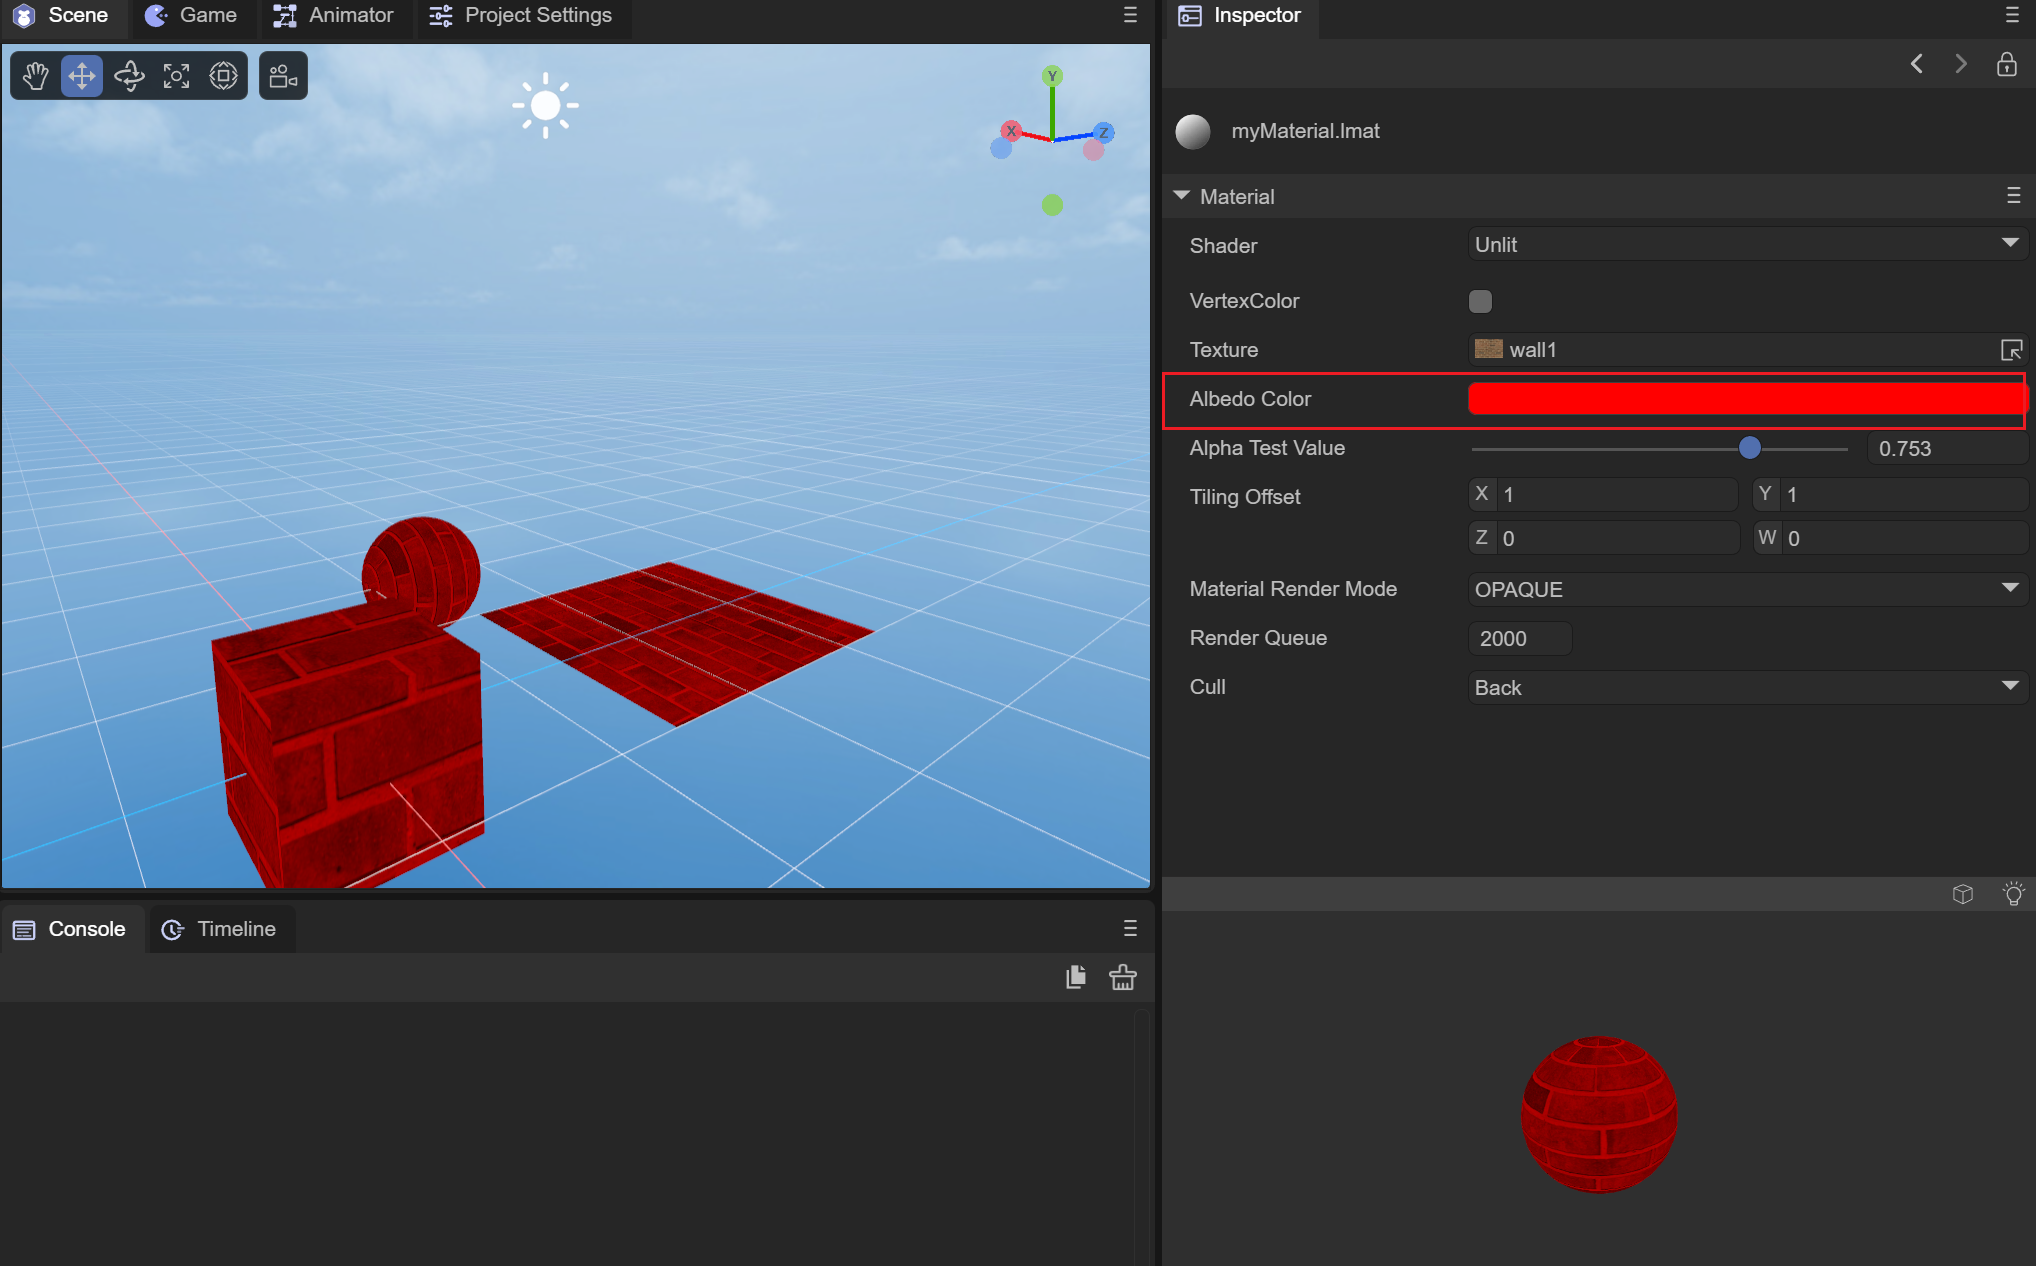Image resolution: width=2036 pixels, height=1266 pixels.
Task: Open the red Albedo Color swatch
Action: click(x=1745, y=399)
